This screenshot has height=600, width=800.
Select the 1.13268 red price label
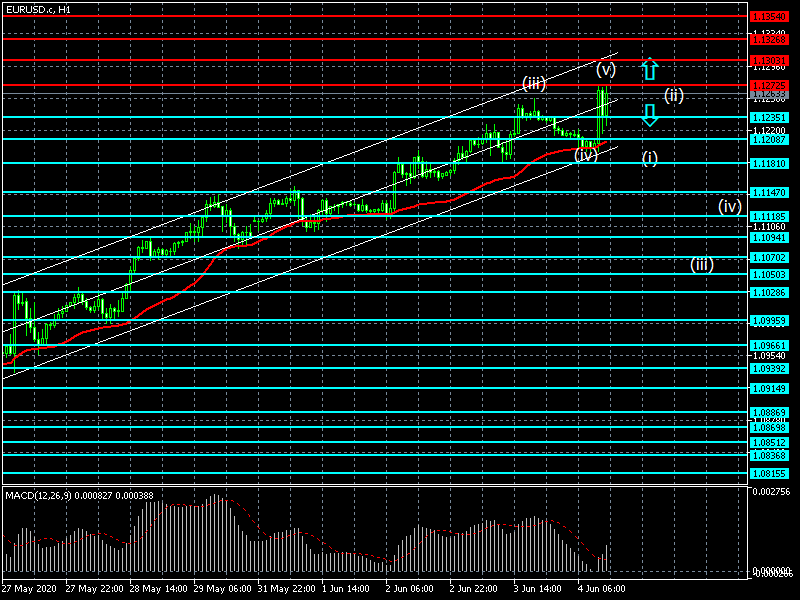click(x=769, y=39)
